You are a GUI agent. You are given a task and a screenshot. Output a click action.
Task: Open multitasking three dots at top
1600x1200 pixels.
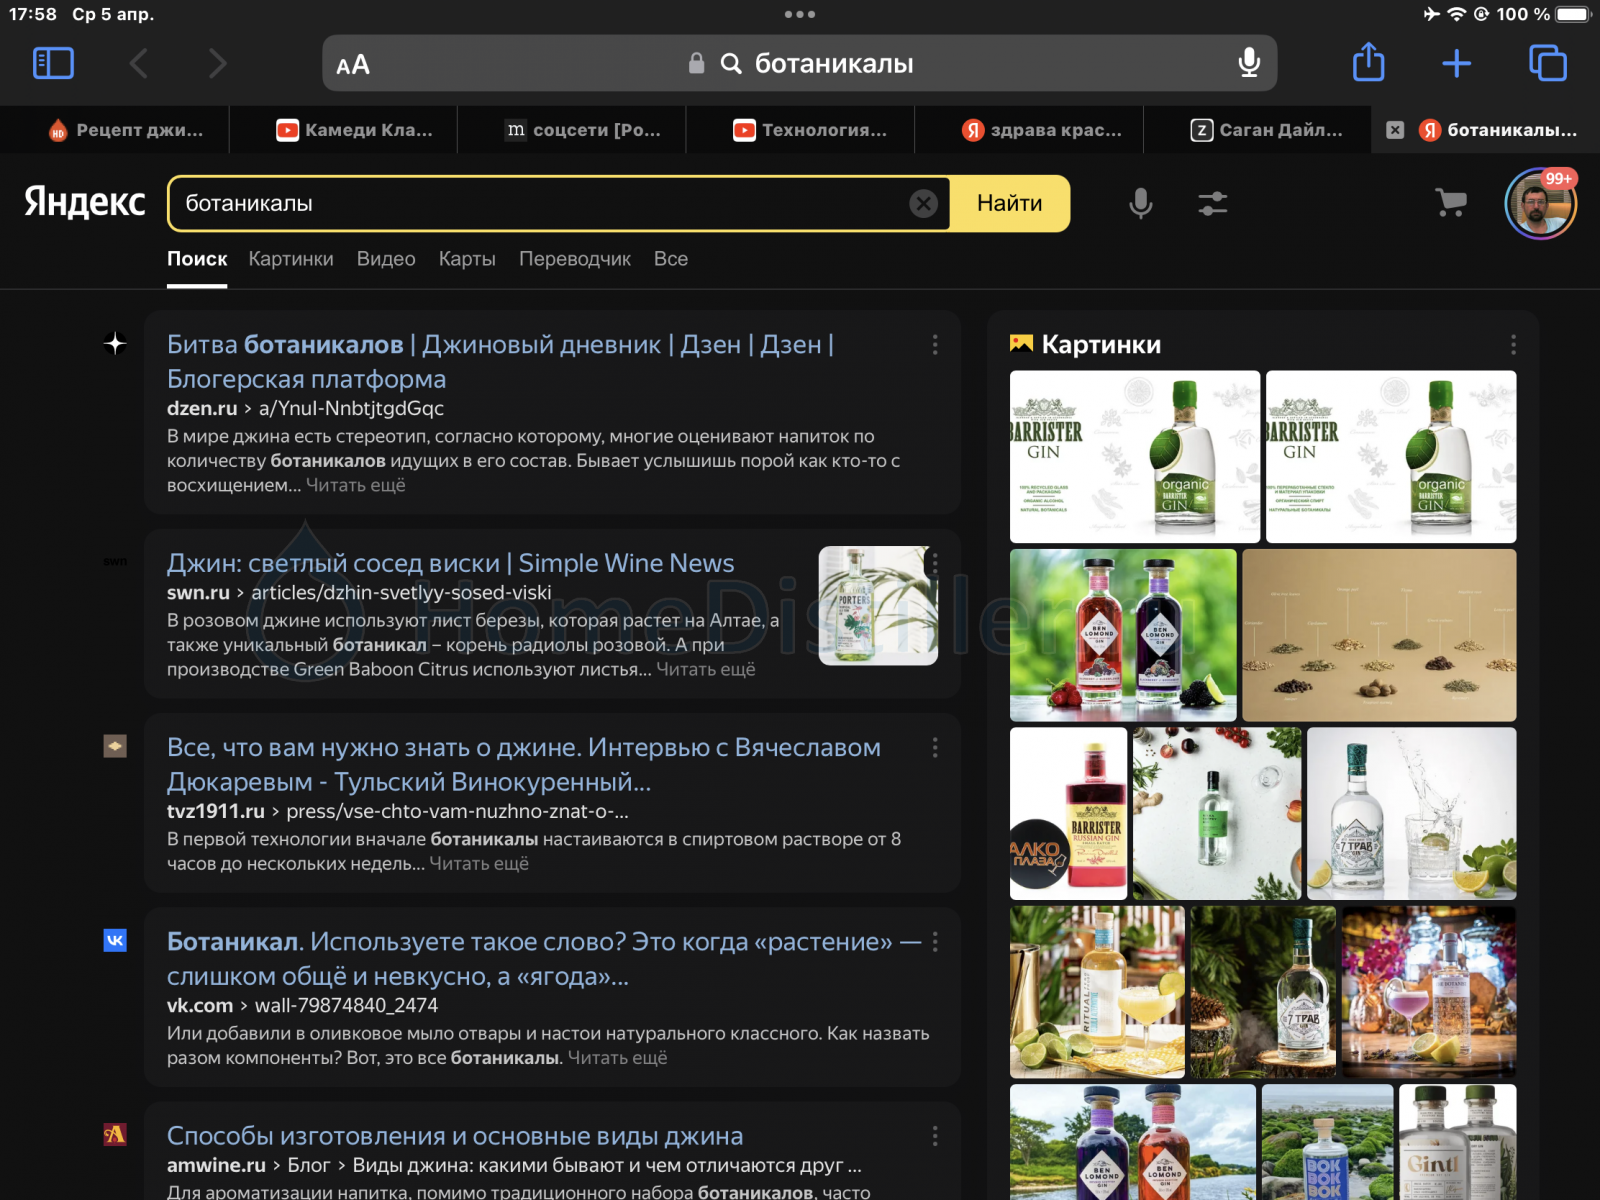799,14
